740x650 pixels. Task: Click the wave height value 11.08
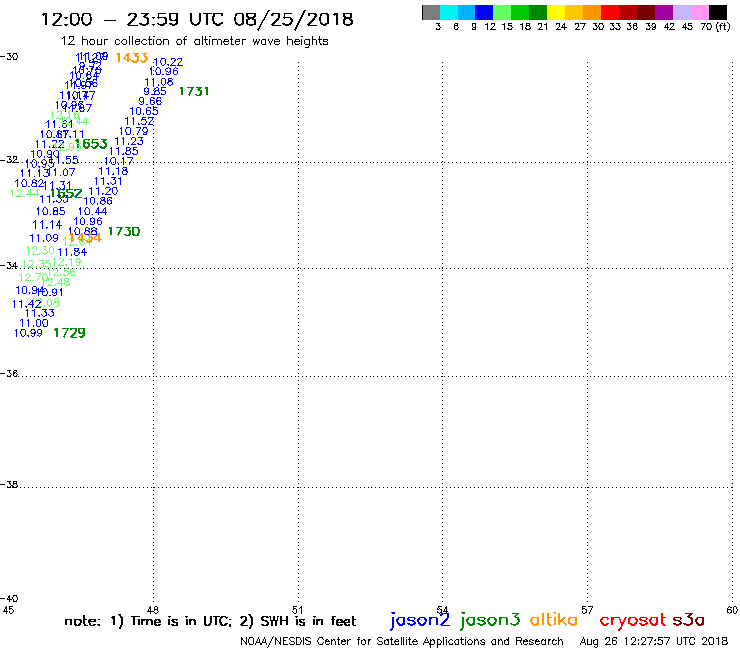(x=159, y=82)
